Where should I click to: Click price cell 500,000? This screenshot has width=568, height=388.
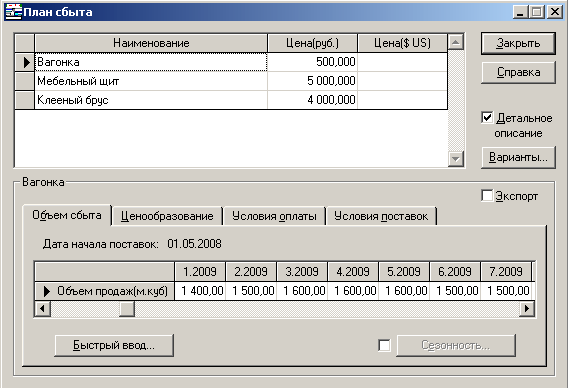(x=312, y=62)
